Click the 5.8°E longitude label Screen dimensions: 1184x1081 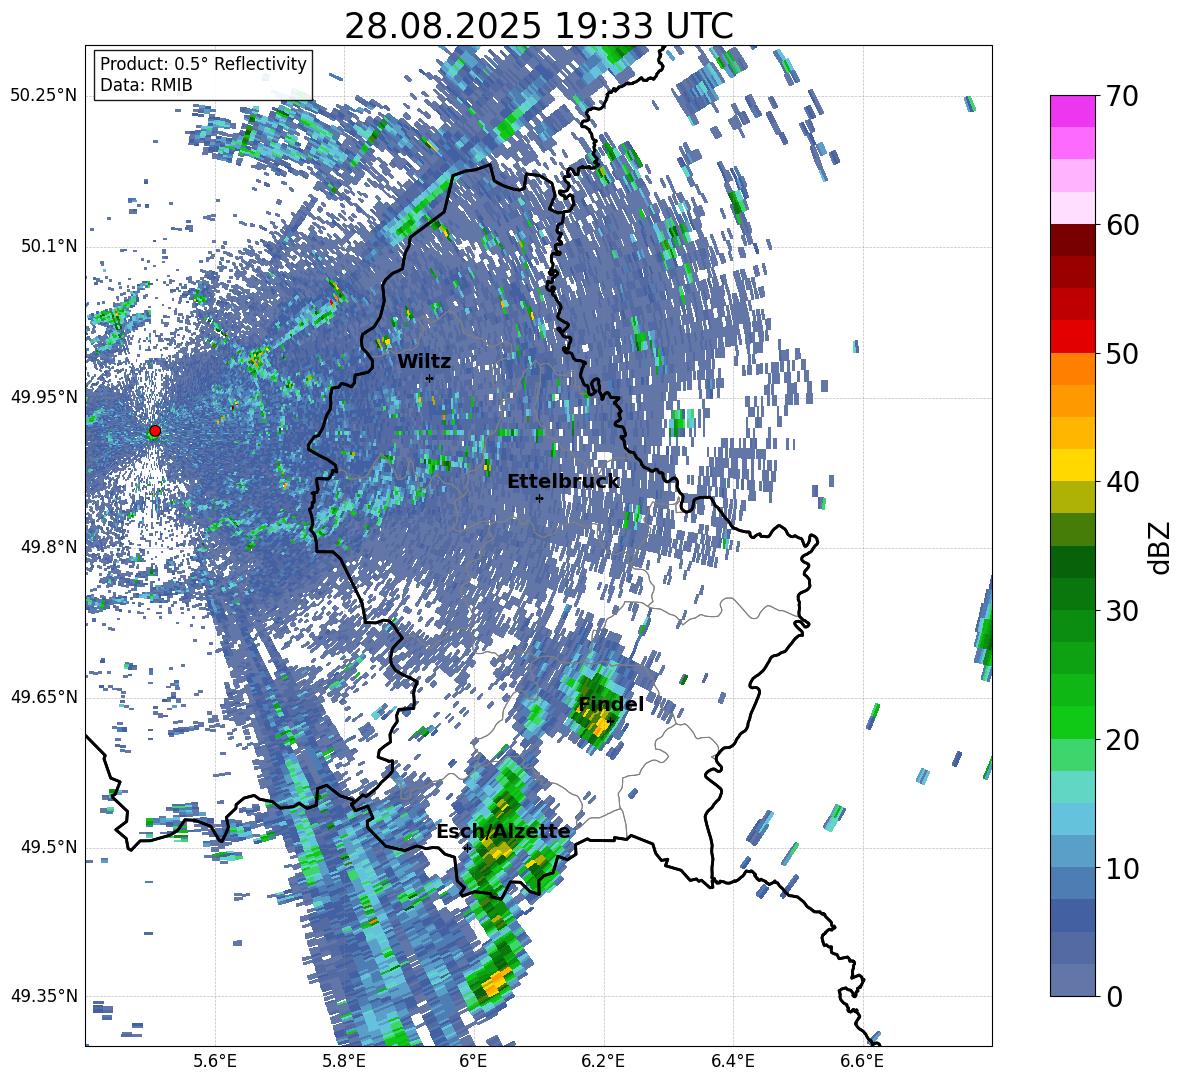coord(344,1061)
